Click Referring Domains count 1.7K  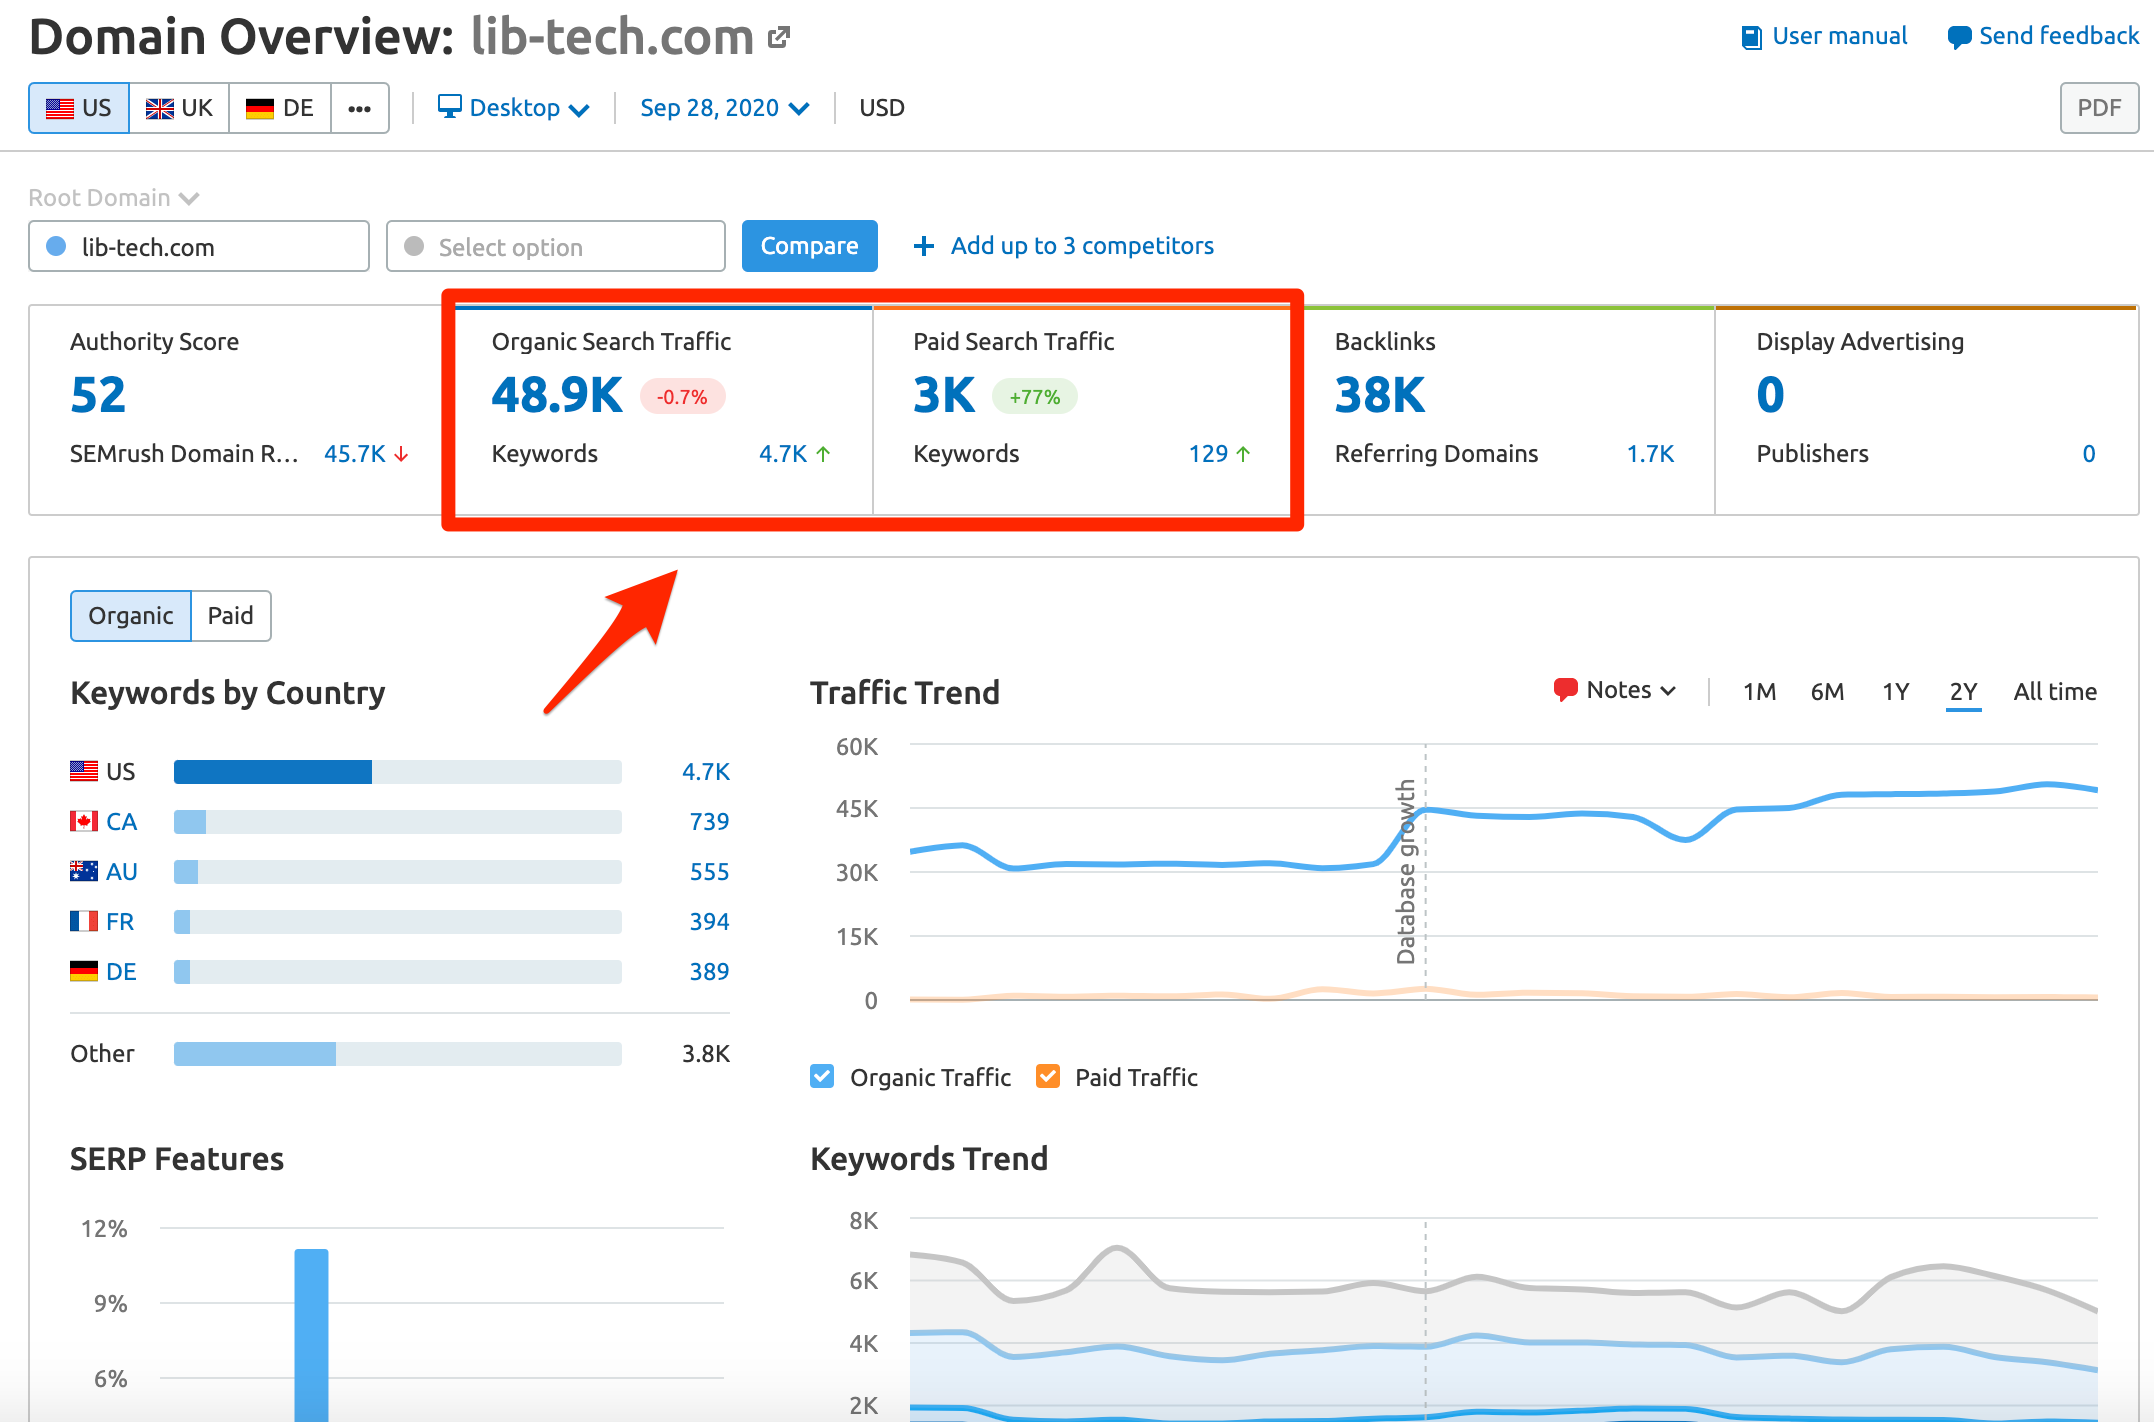tap(1650, 454)
